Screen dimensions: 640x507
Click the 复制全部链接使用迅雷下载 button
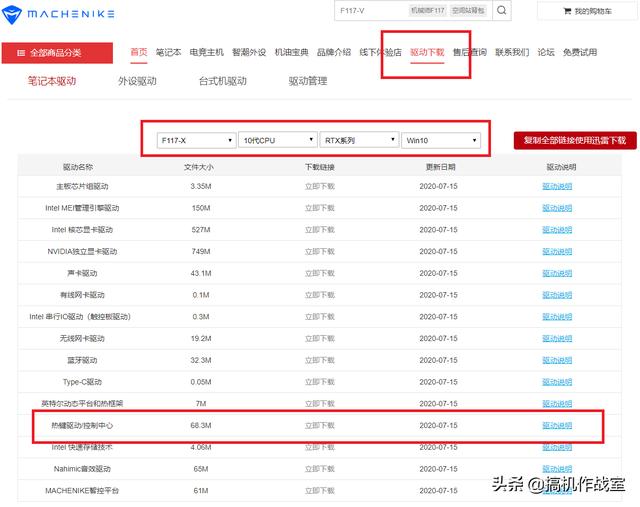[575, 140]
